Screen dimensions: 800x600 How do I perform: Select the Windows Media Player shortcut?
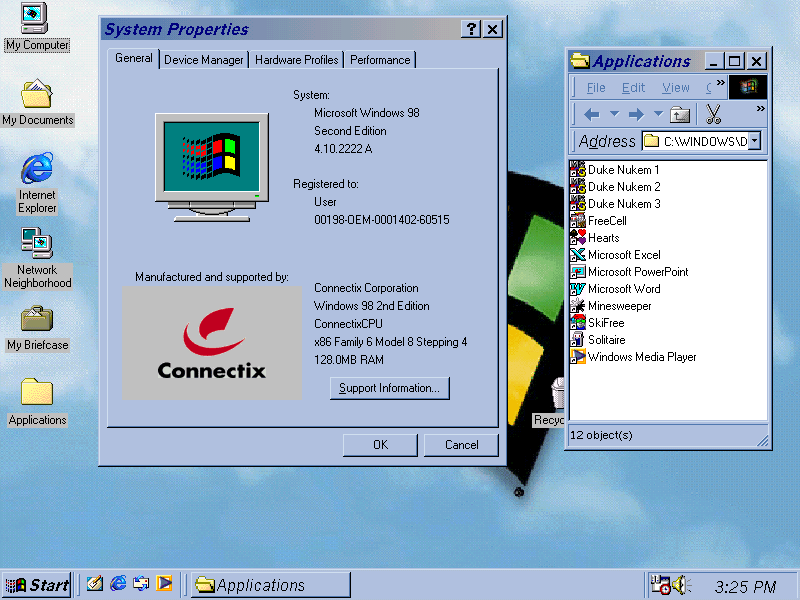[633, 357]
